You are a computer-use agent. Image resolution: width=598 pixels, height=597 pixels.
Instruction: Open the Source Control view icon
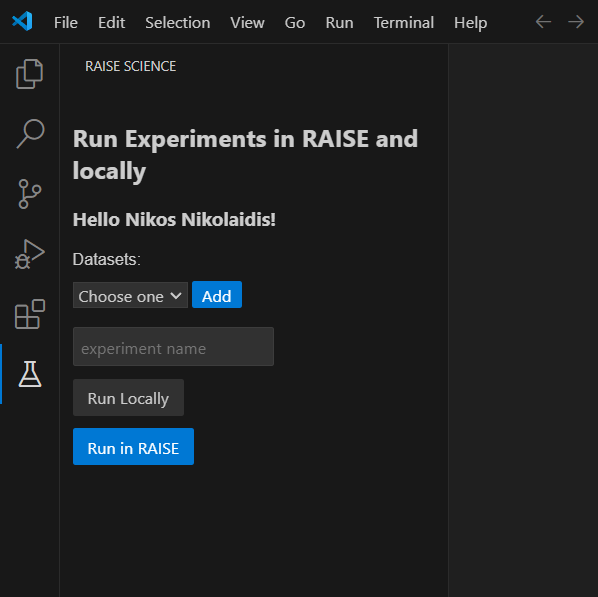29,194
